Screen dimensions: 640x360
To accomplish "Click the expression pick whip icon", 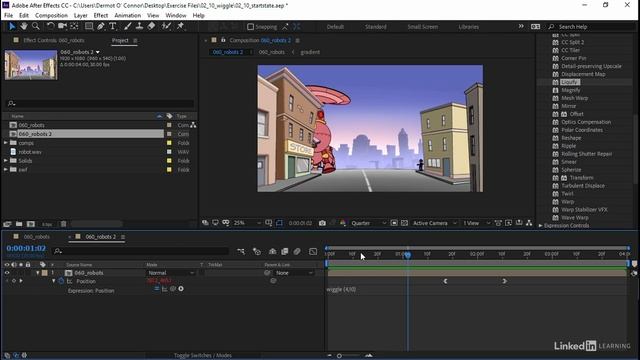I will [173, 289].
